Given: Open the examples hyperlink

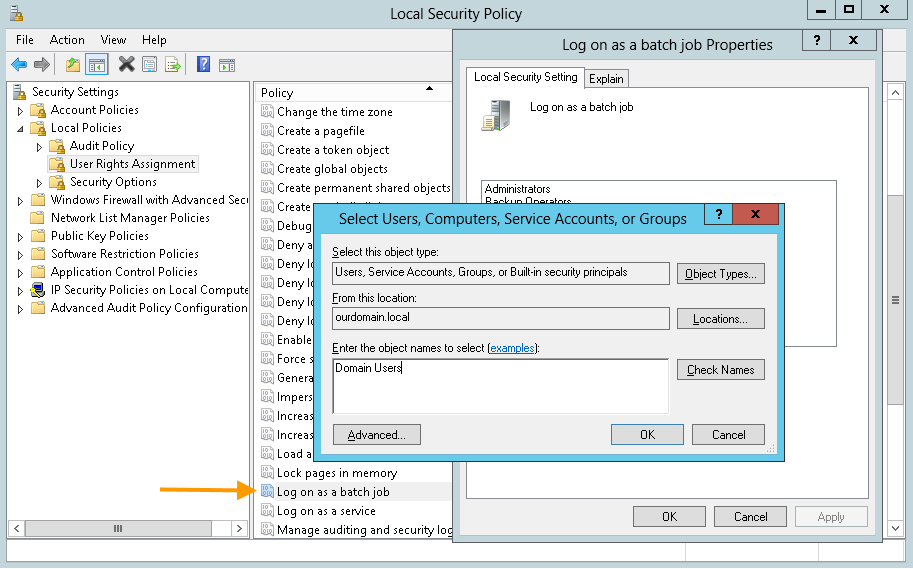Looking at the screenshot, I should (512, 348).
